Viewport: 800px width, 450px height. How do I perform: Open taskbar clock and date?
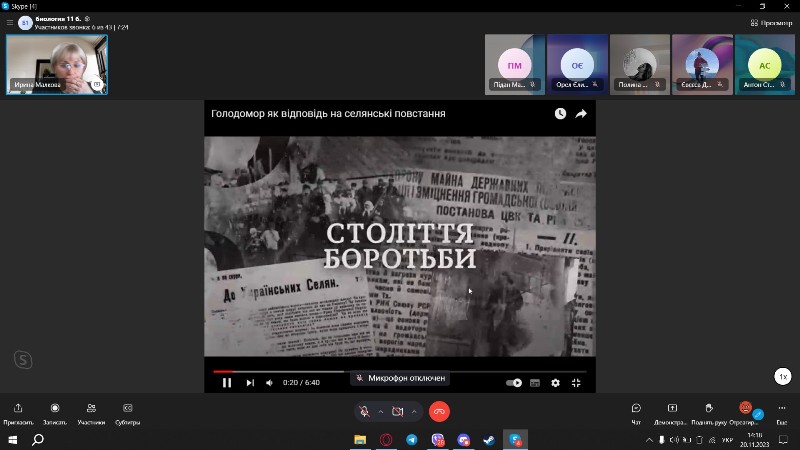pos(755,440)
